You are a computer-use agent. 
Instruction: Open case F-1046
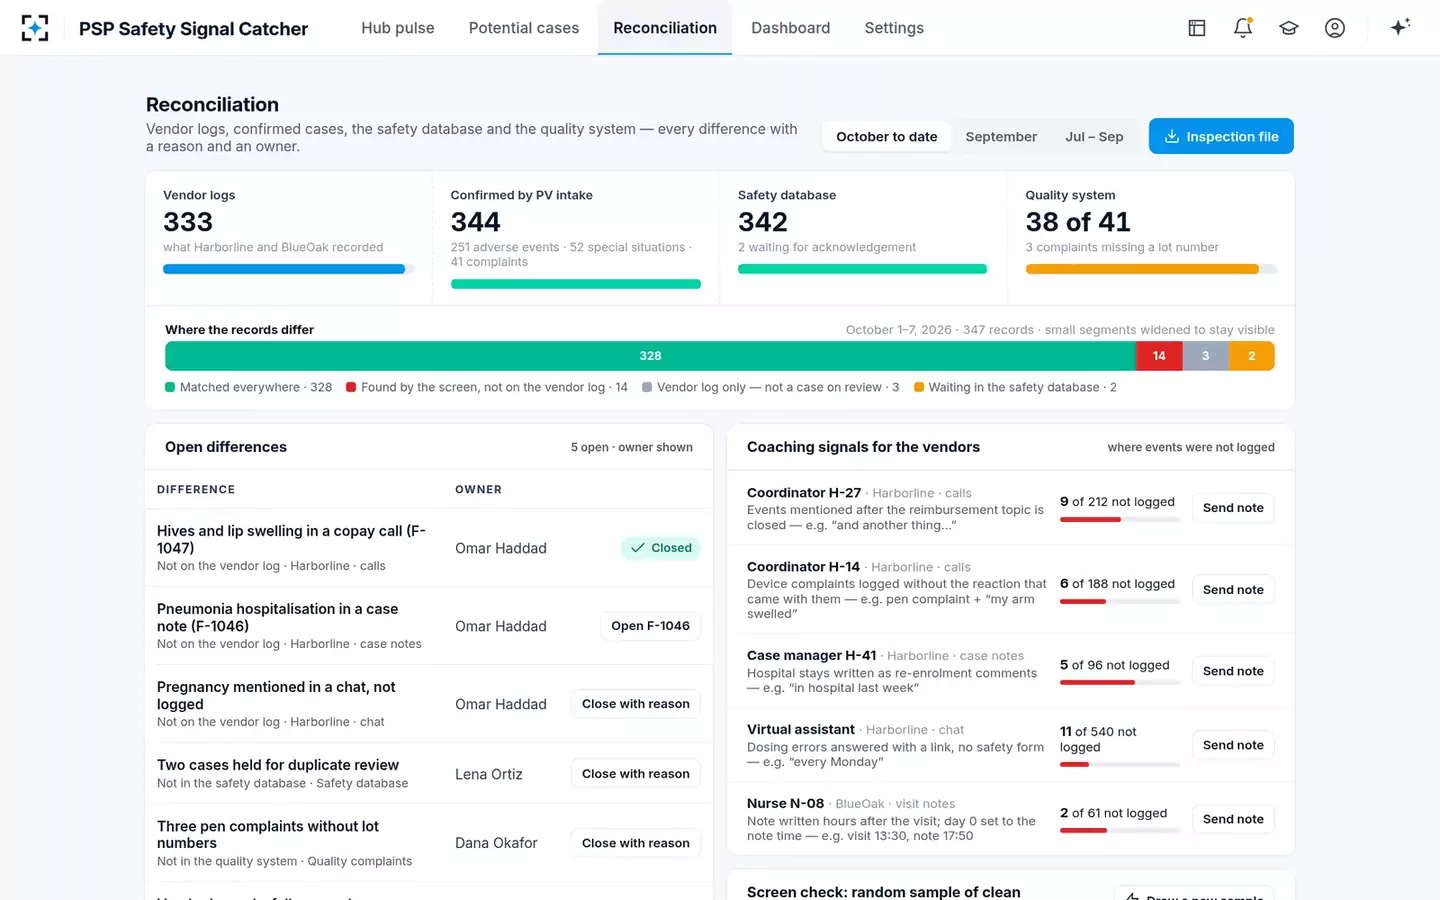[x=650, y=626]
